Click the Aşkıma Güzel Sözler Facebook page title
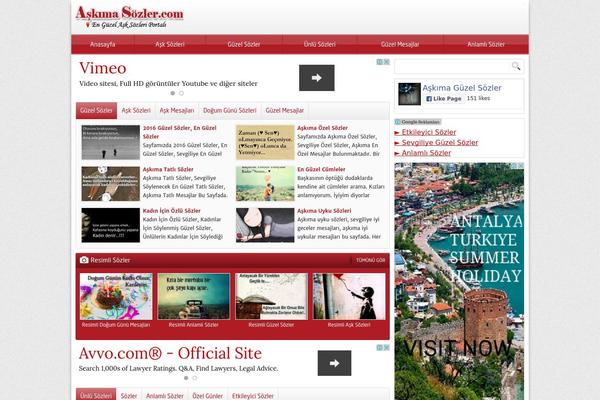Image resolution: width=600 pixels, height=400 pixels. (462, 88)
